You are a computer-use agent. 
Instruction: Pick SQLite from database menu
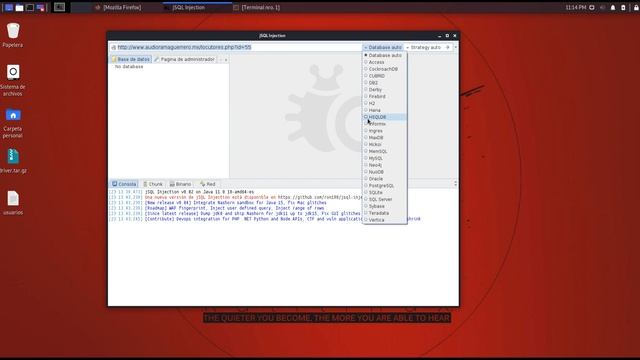coord(384,192)
